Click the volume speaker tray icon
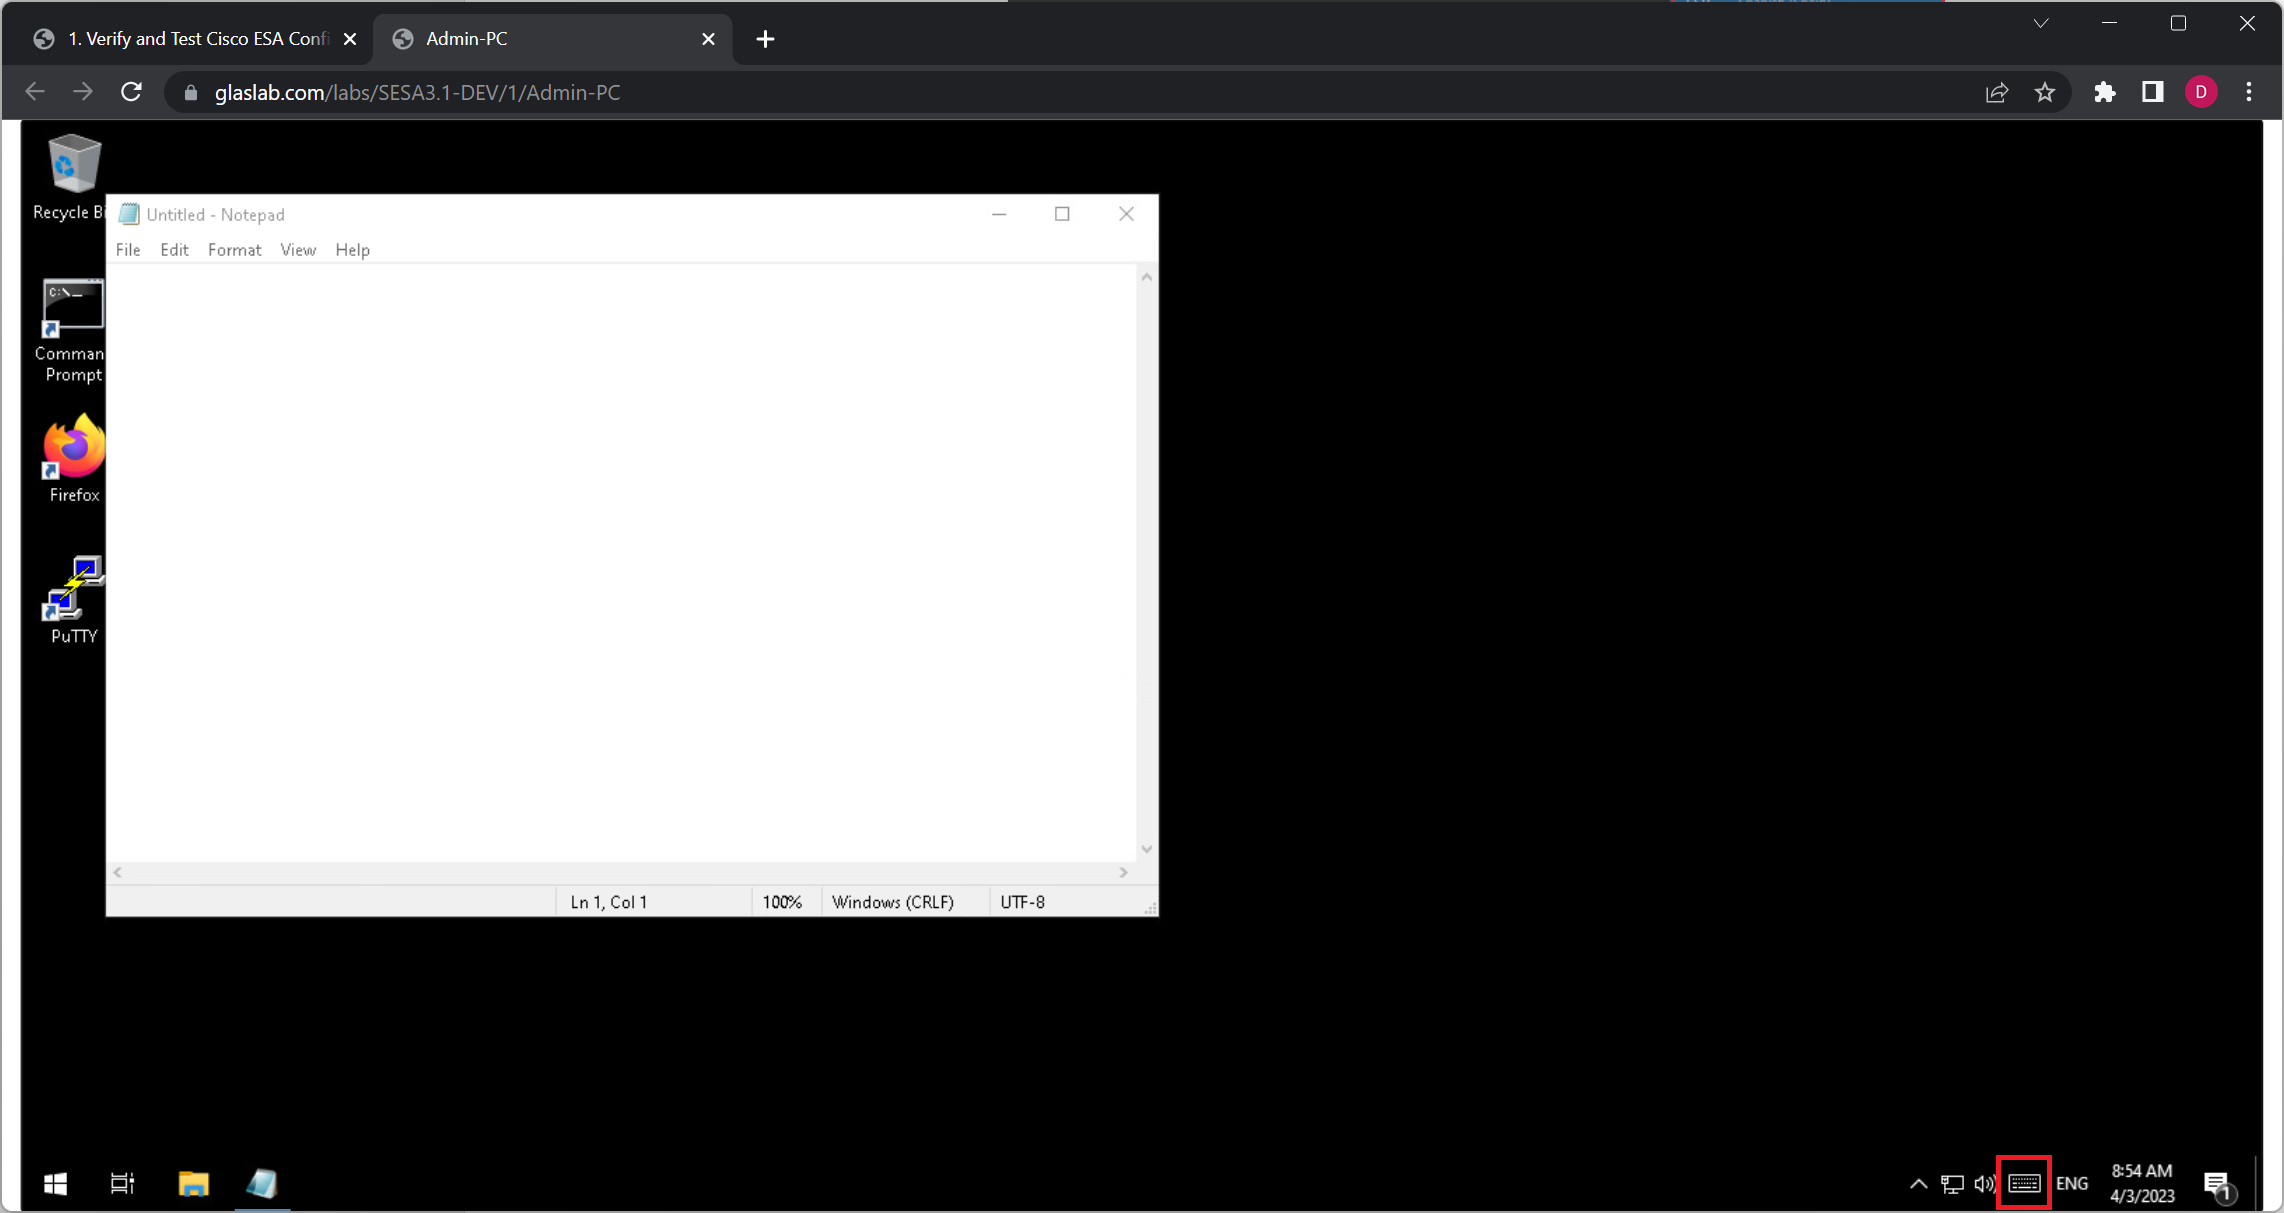The image size is (2284, 1213). tap(1984, 1184)
